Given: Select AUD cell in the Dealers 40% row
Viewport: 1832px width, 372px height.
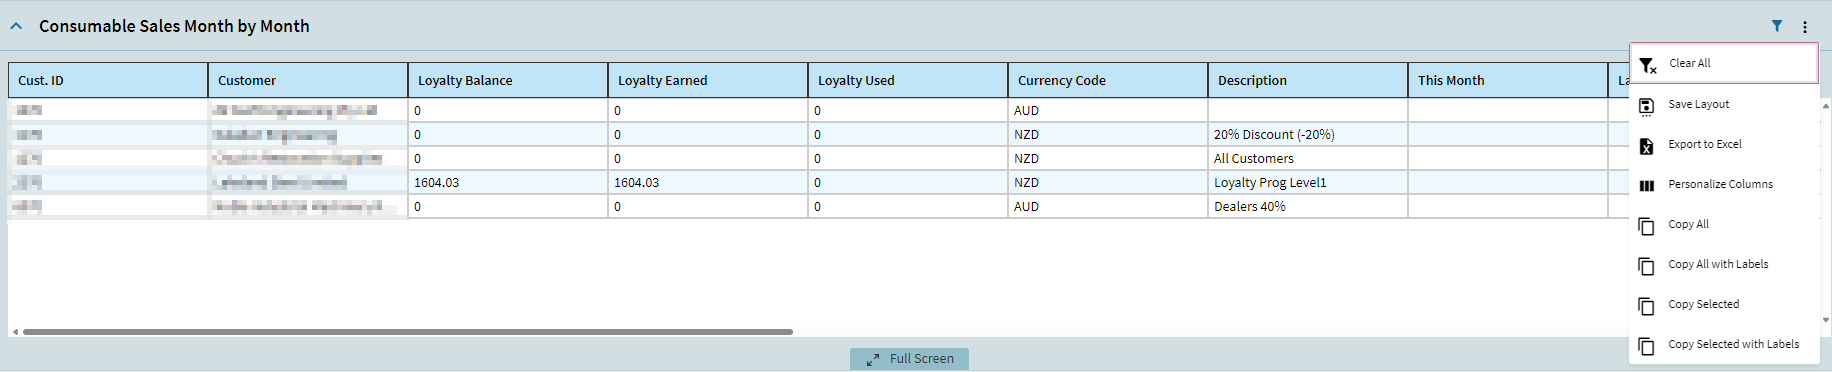Looking at the screenshot, I should coord(1108,206).
